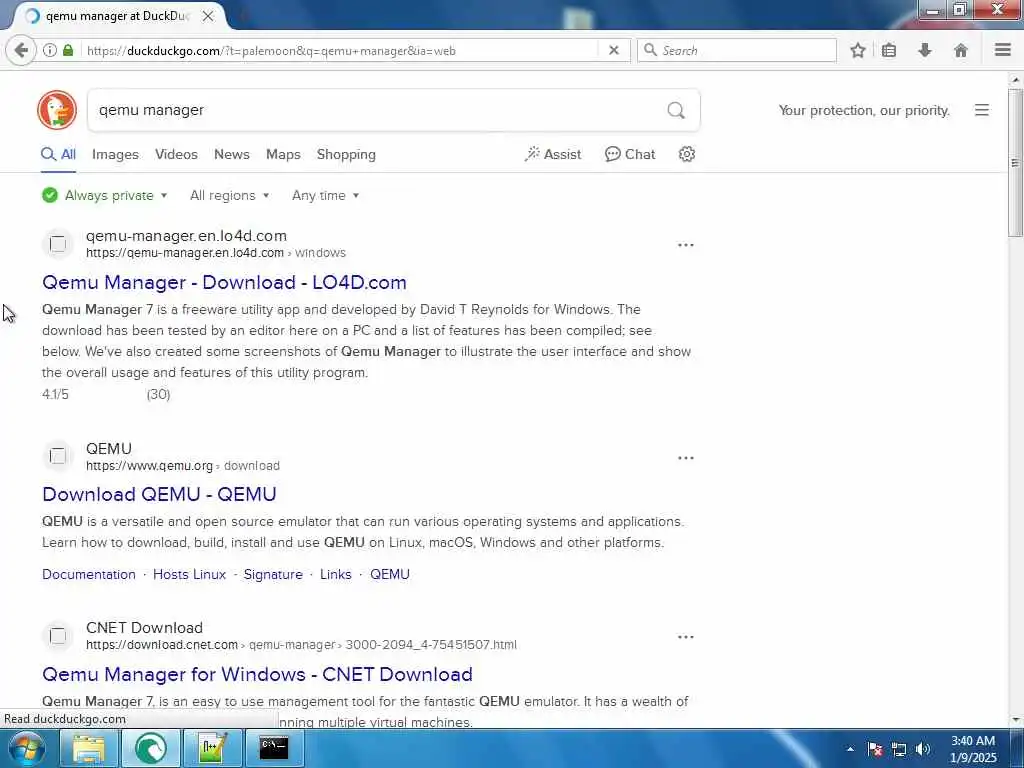This screenshot has width=1024, height=768.
Task: Open Command Prompt from the taskbar
Action: tap(274, 748)
